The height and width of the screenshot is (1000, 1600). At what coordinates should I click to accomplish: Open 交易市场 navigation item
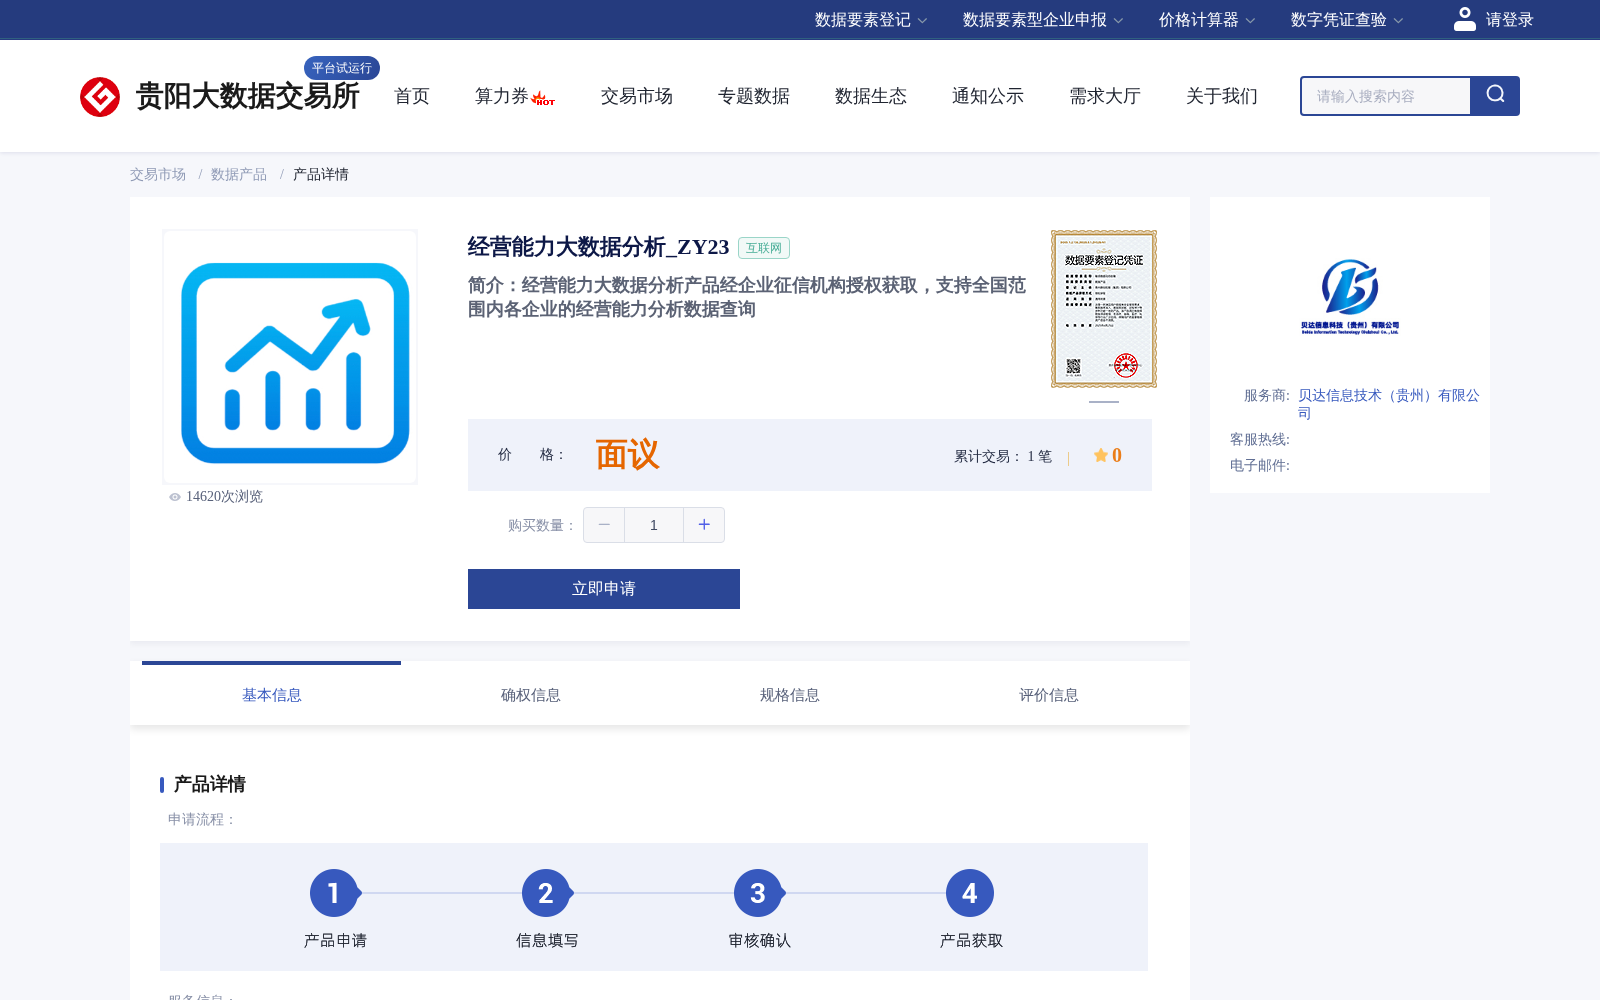click(637, 96)
